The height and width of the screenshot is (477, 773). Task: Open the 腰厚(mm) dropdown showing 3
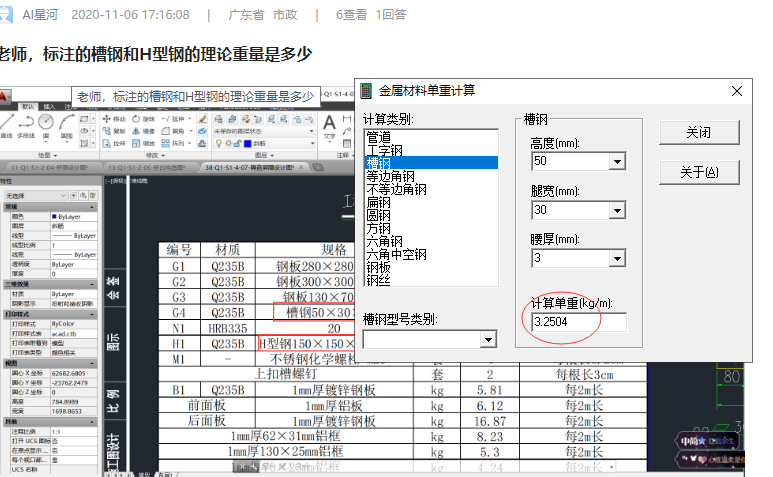[617, 258]
